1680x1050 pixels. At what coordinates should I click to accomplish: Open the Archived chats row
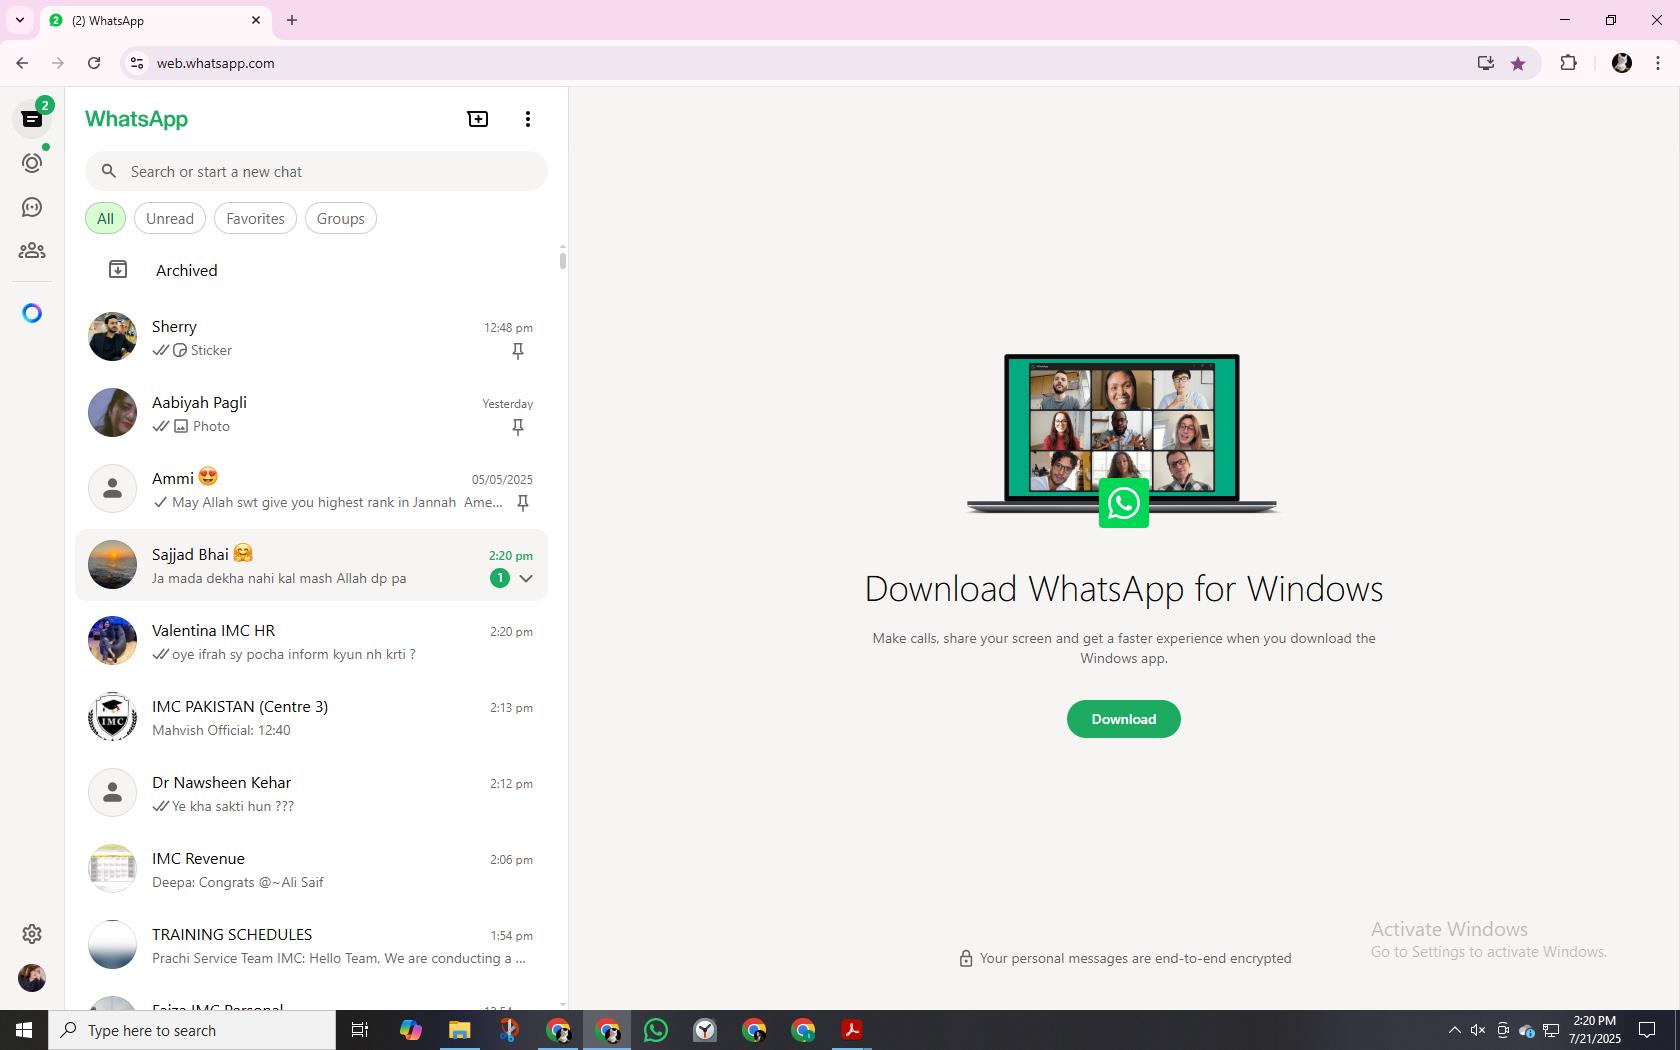(x=312, y=270)
